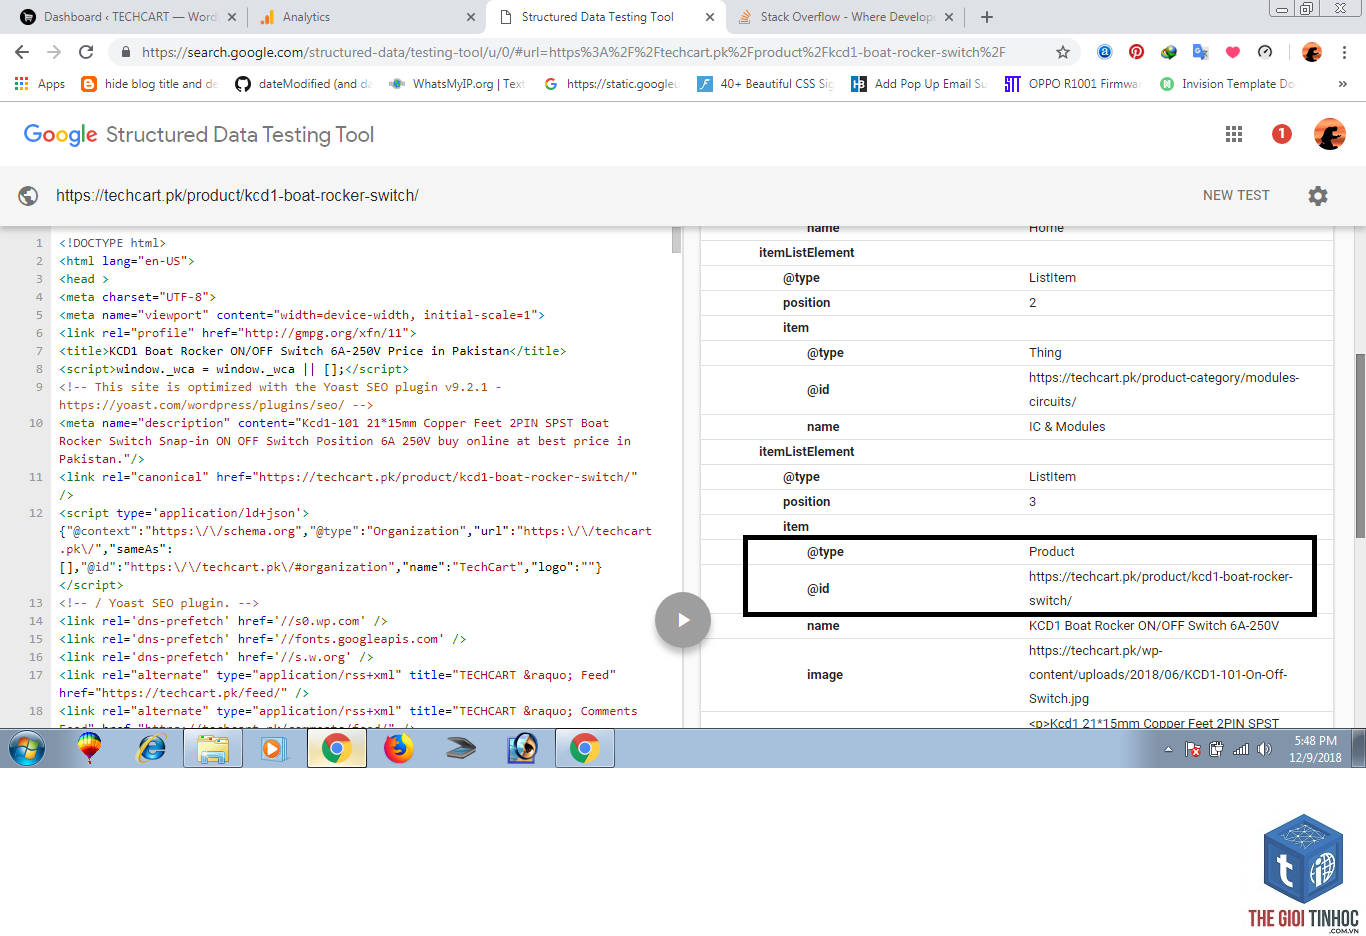
Task: Open Windows Media Player from taskbar
Action: [274, 748]
